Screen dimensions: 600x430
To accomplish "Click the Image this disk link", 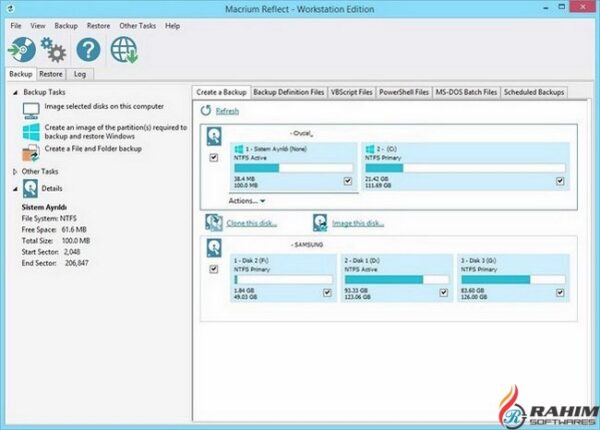I will click(x=358, y=223).
